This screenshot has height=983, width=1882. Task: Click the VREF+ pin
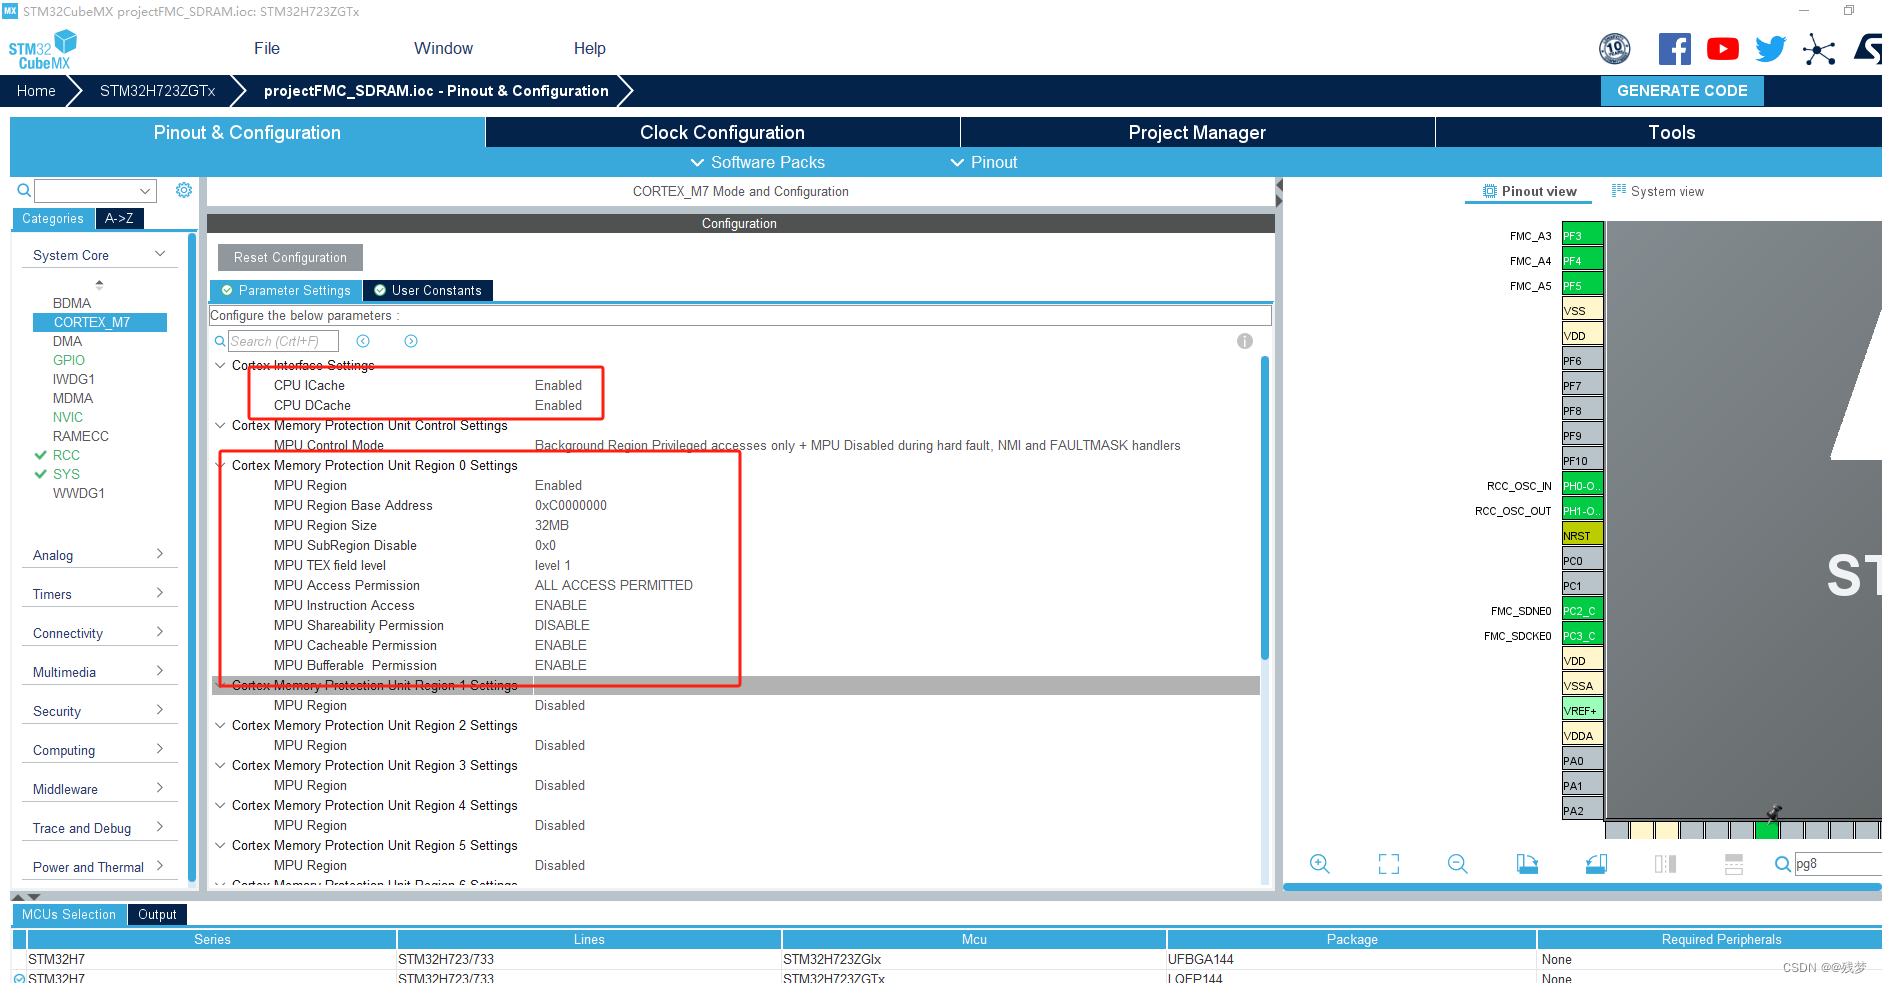click(1583, 710)
